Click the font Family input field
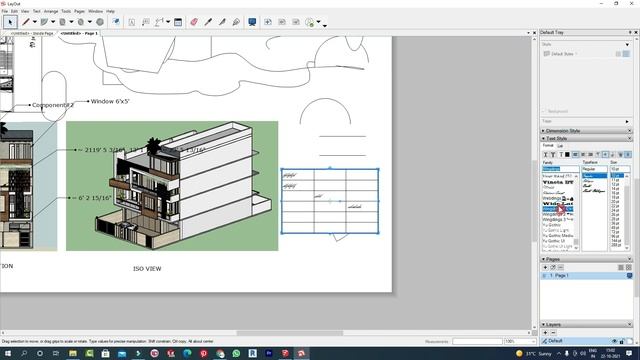The image size is (640, 360). click(560, 169)
